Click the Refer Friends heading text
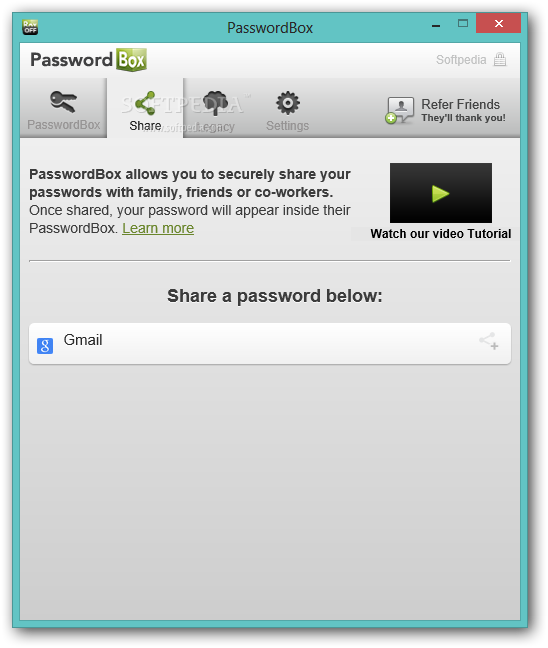548x648 pixels. [460, 104]
